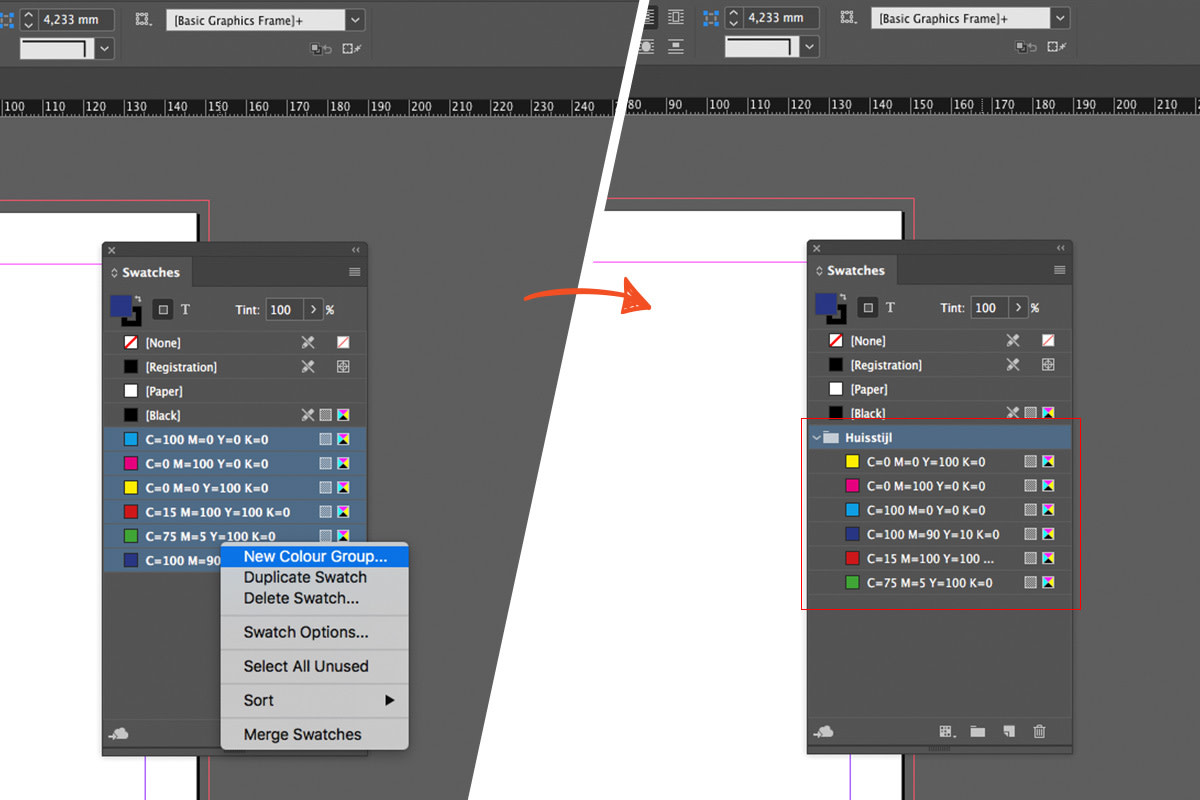Image resolution: width=1200 pixels, height=800 pixels.
Task: Choose Select All Unused from context menu
Action: (314, 666)
